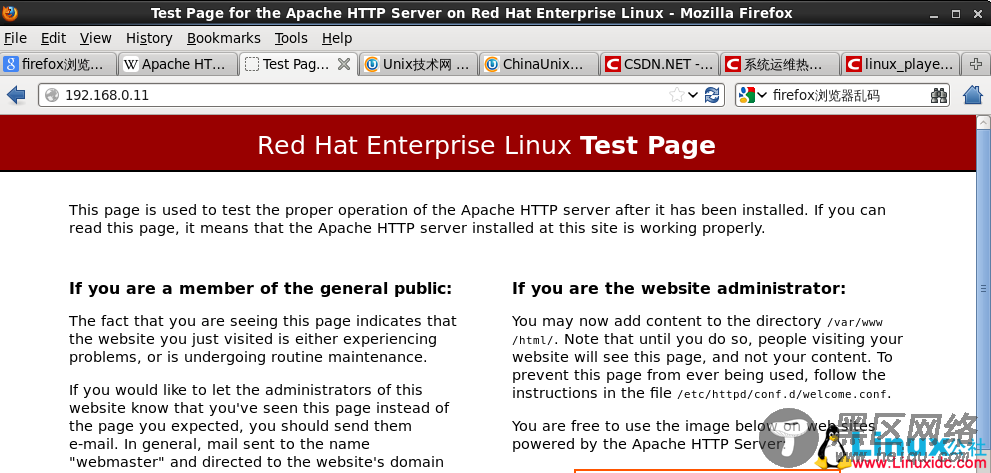991x473 pixels.
Task: Click the U favicon on ChinaUnix tab
Action: 492,64
